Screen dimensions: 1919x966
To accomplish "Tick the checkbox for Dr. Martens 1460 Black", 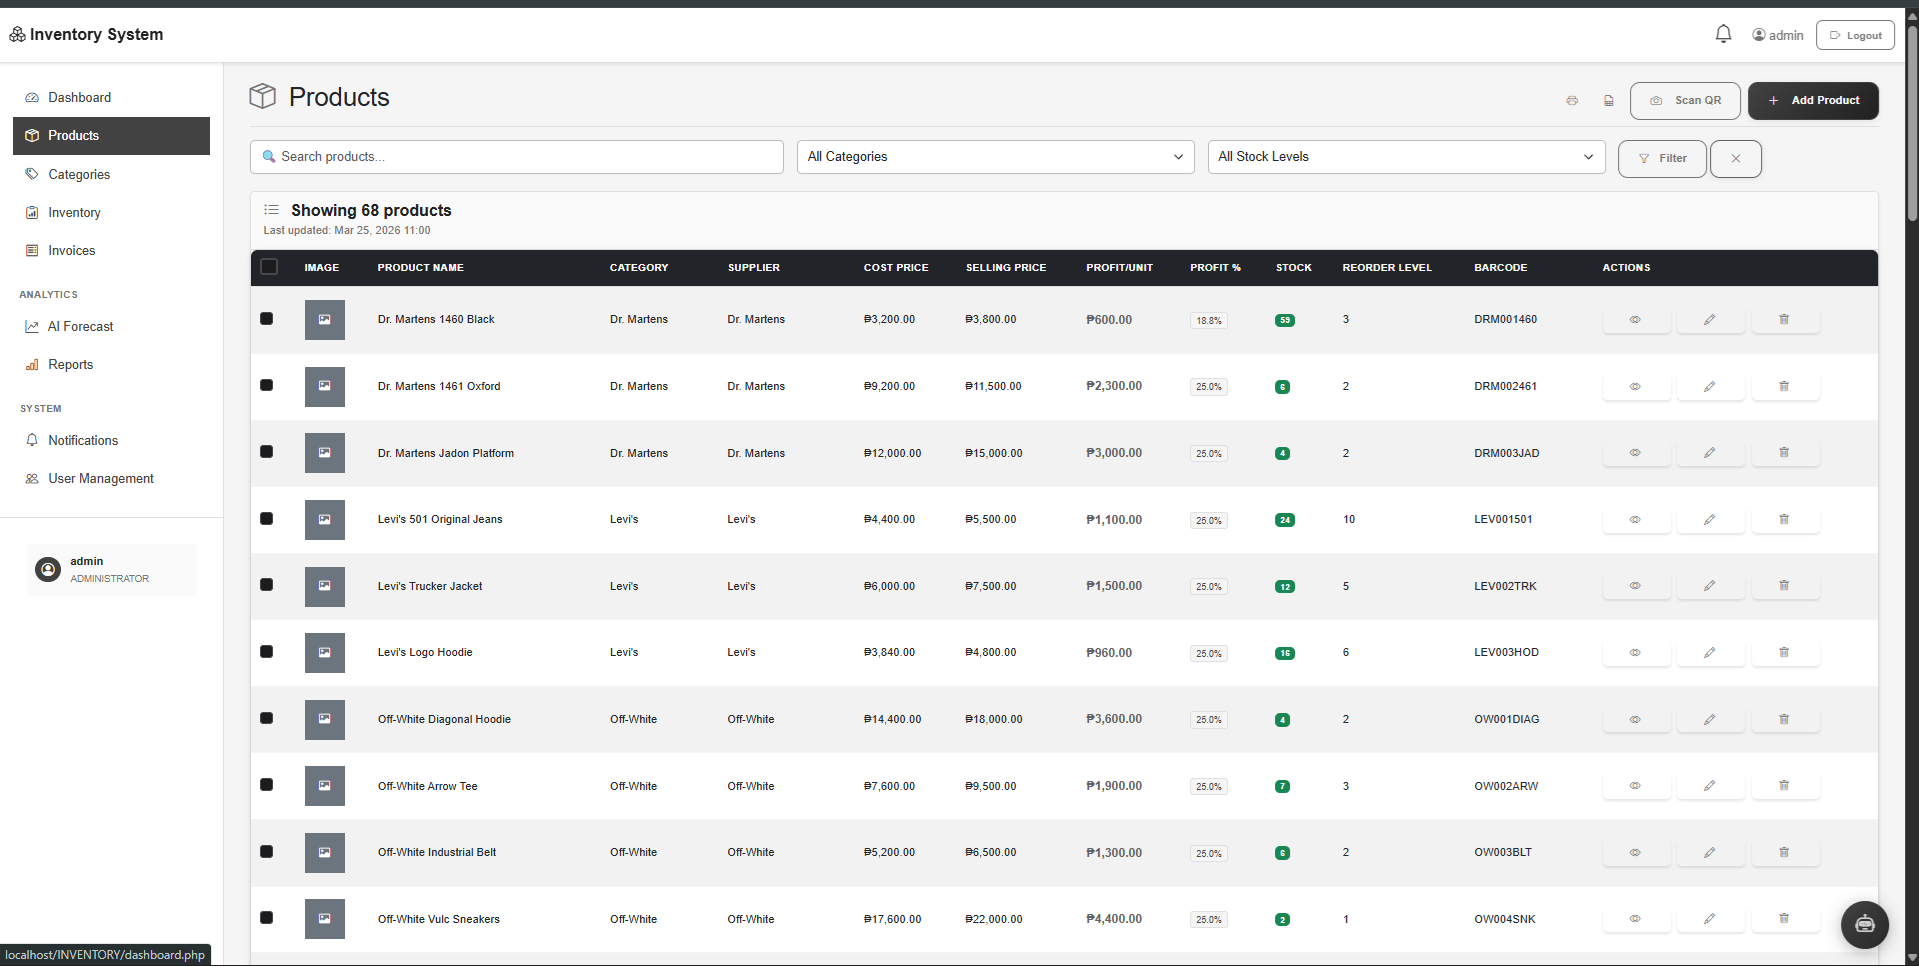I will click(266, 319).
